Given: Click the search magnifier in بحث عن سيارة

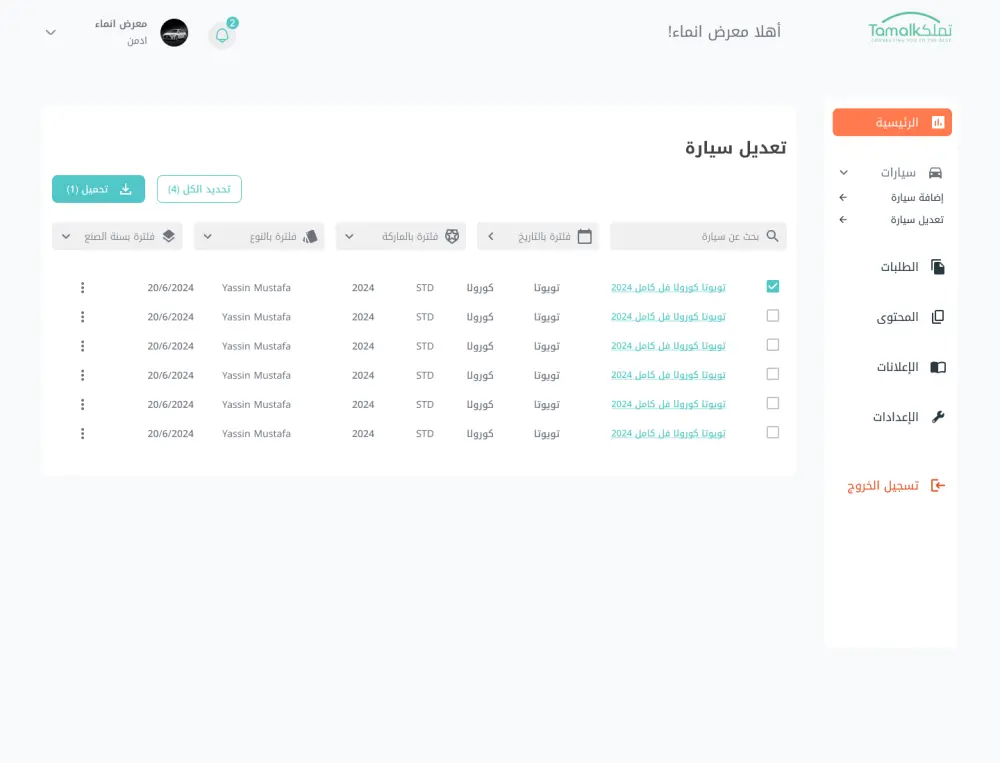Looking at the screenshot, I should (773, 235).
